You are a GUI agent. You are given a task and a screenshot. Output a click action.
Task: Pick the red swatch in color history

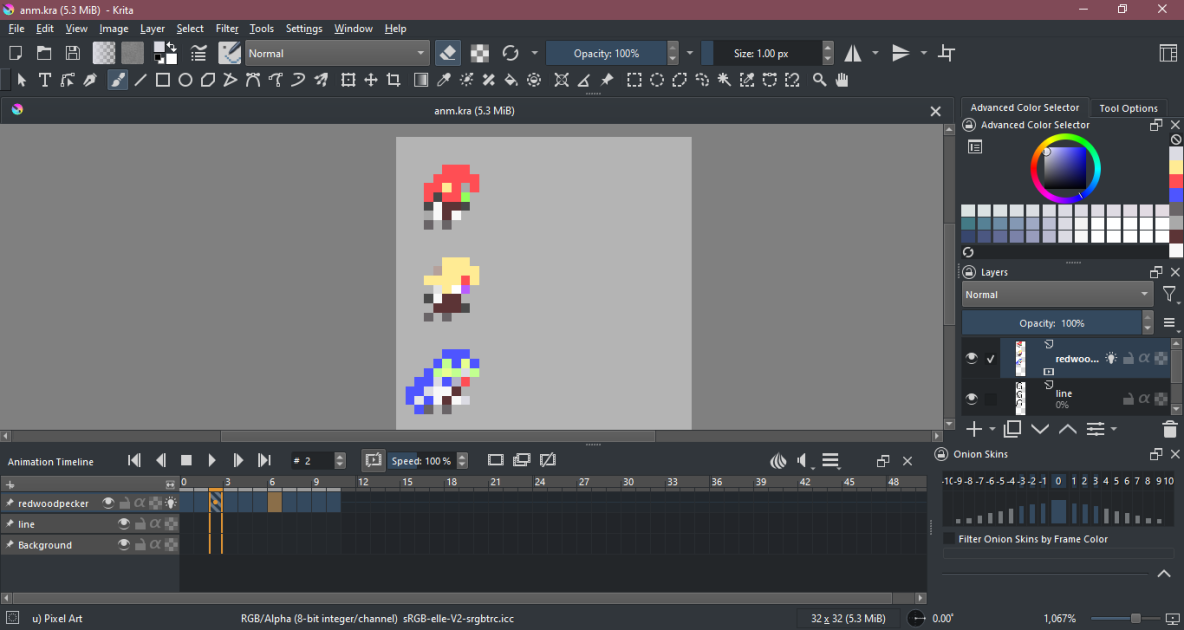tap(1176, 181)
